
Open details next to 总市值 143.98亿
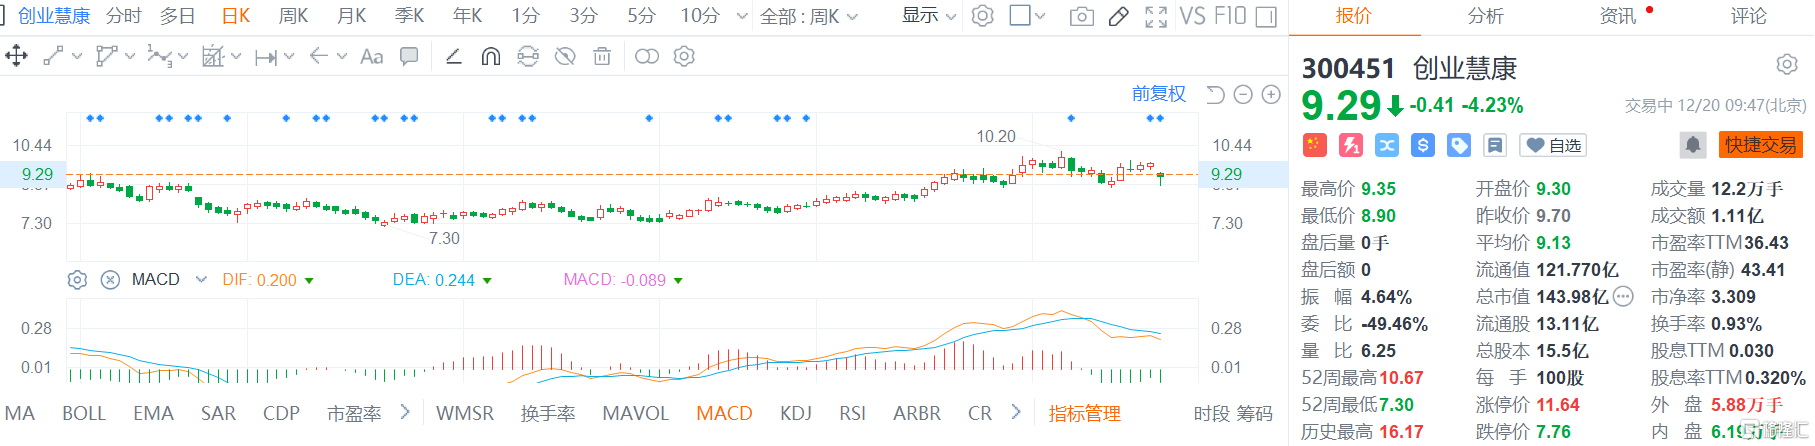1623,296
